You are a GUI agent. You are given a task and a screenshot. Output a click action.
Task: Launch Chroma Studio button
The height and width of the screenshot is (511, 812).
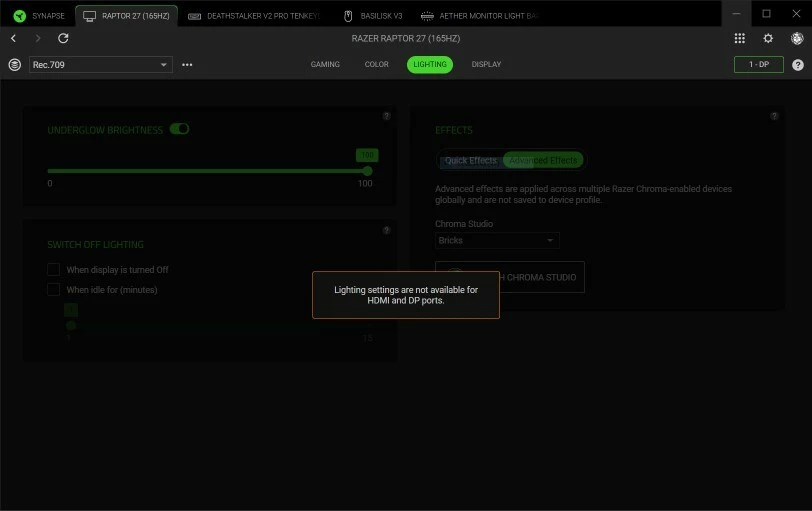pos(510,278)
